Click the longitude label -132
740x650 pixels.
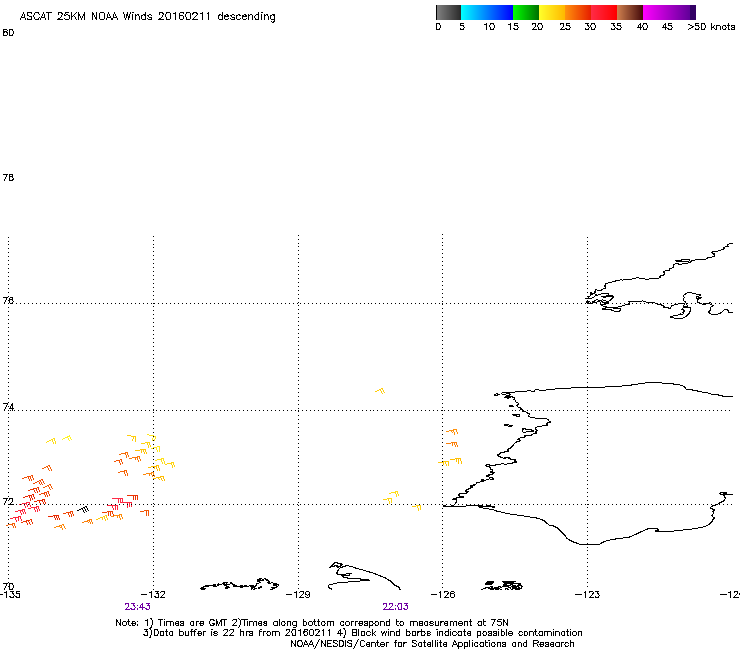click(153, 594)
